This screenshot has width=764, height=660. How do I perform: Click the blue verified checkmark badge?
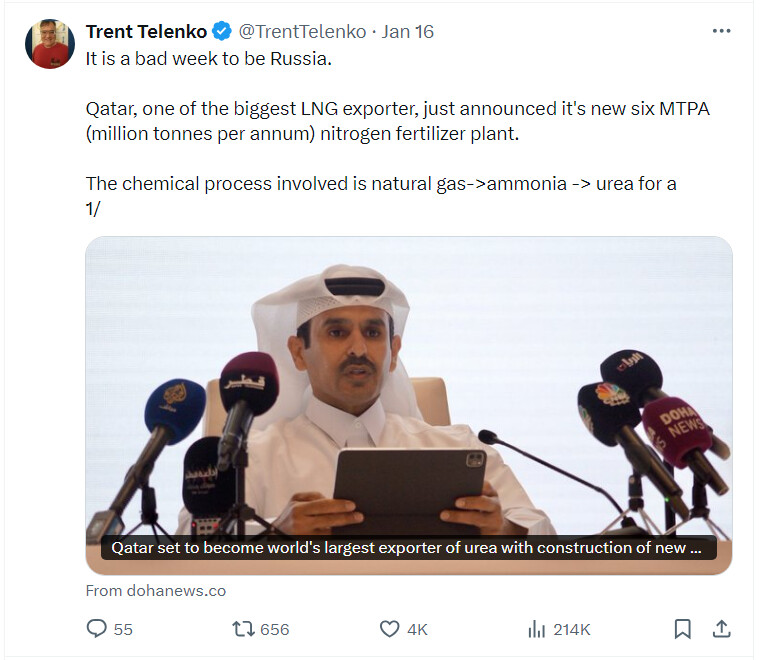tap(222, 31)
